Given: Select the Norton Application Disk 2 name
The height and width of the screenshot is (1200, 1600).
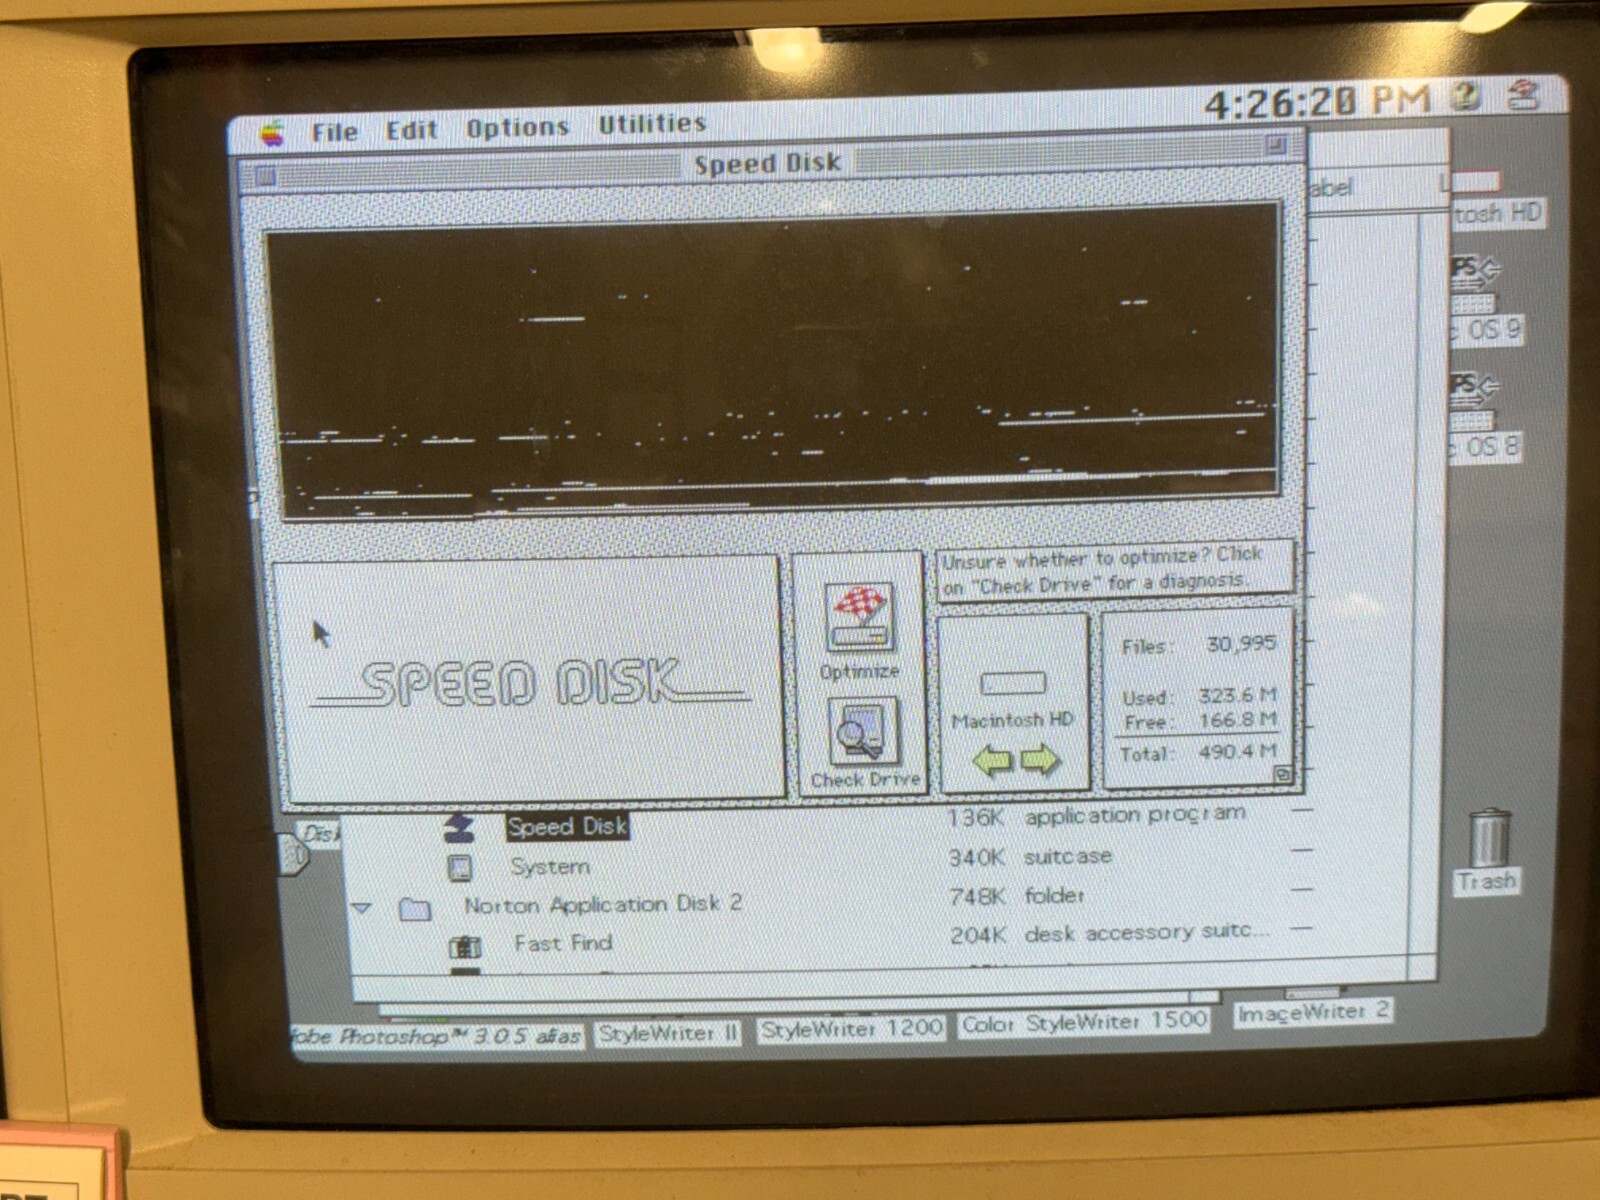Looking at the screenshot, I should pyautogui.click(x=603, y=903).
